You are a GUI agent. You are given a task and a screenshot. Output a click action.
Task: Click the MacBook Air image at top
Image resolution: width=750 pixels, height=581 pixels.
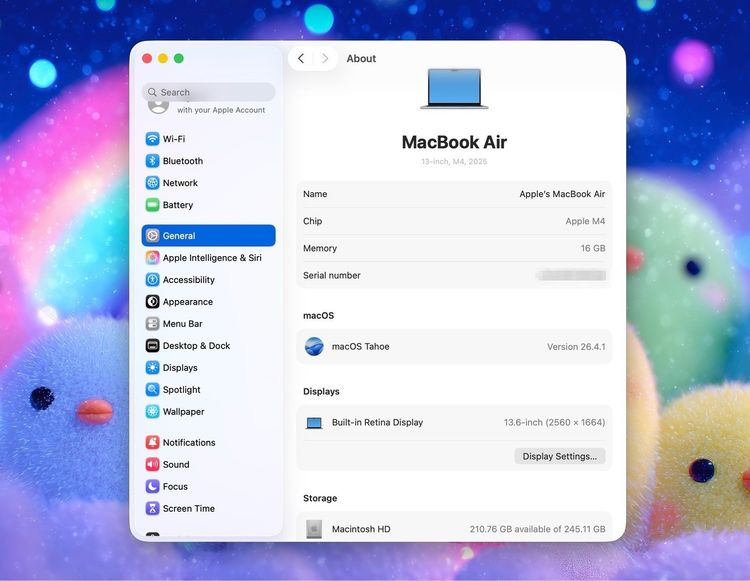click(454, 89)
